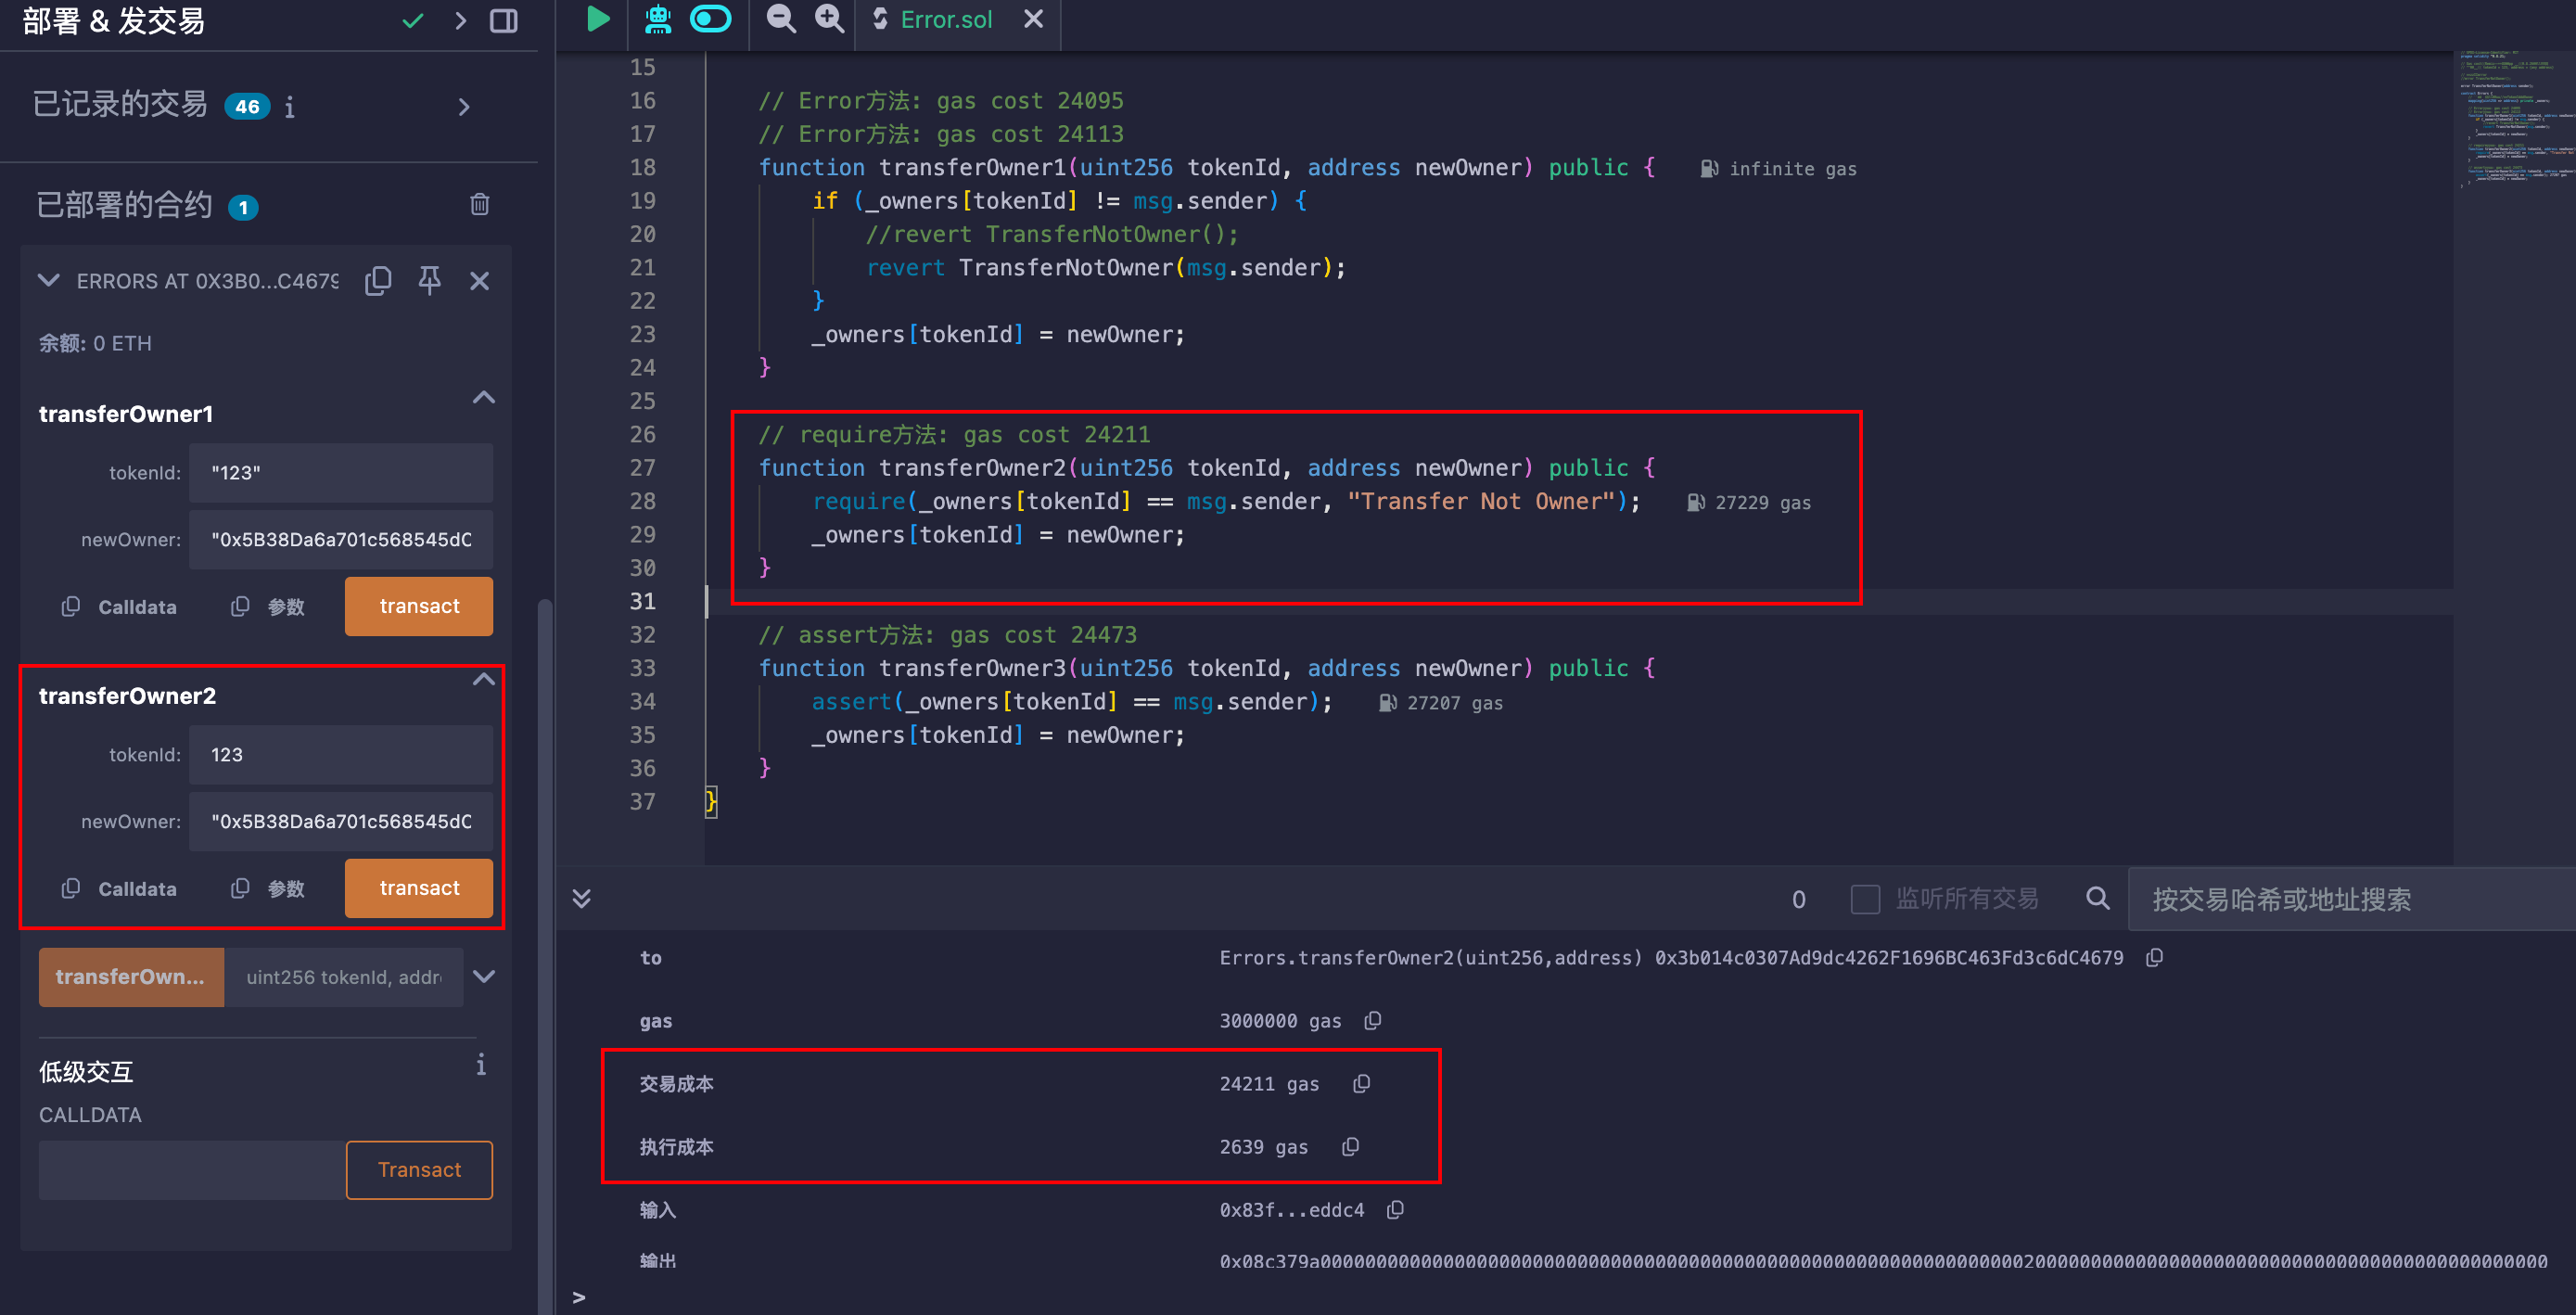Viewport: 2576px width, 1315px height.
Task: Show info for recorded transactions
Action: tap(290, 107)
